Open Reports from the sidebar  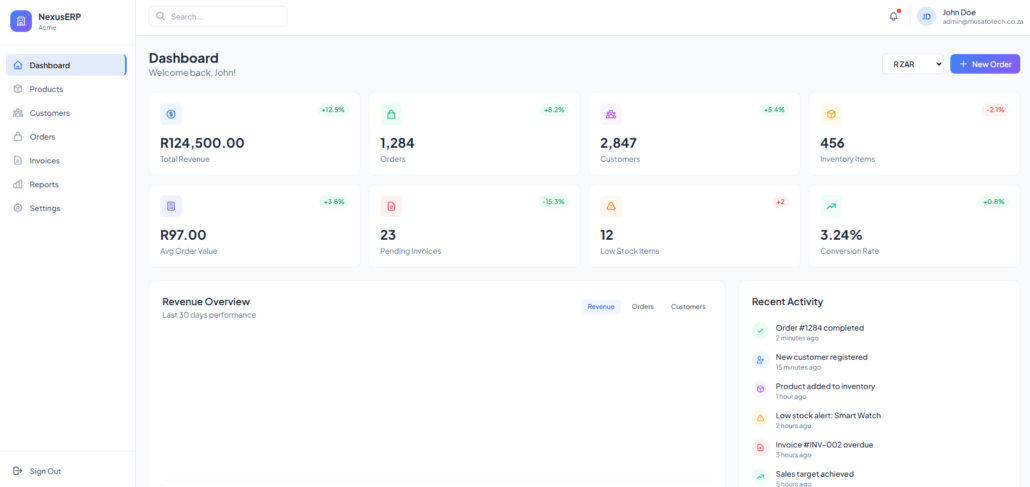coord(44,184)
